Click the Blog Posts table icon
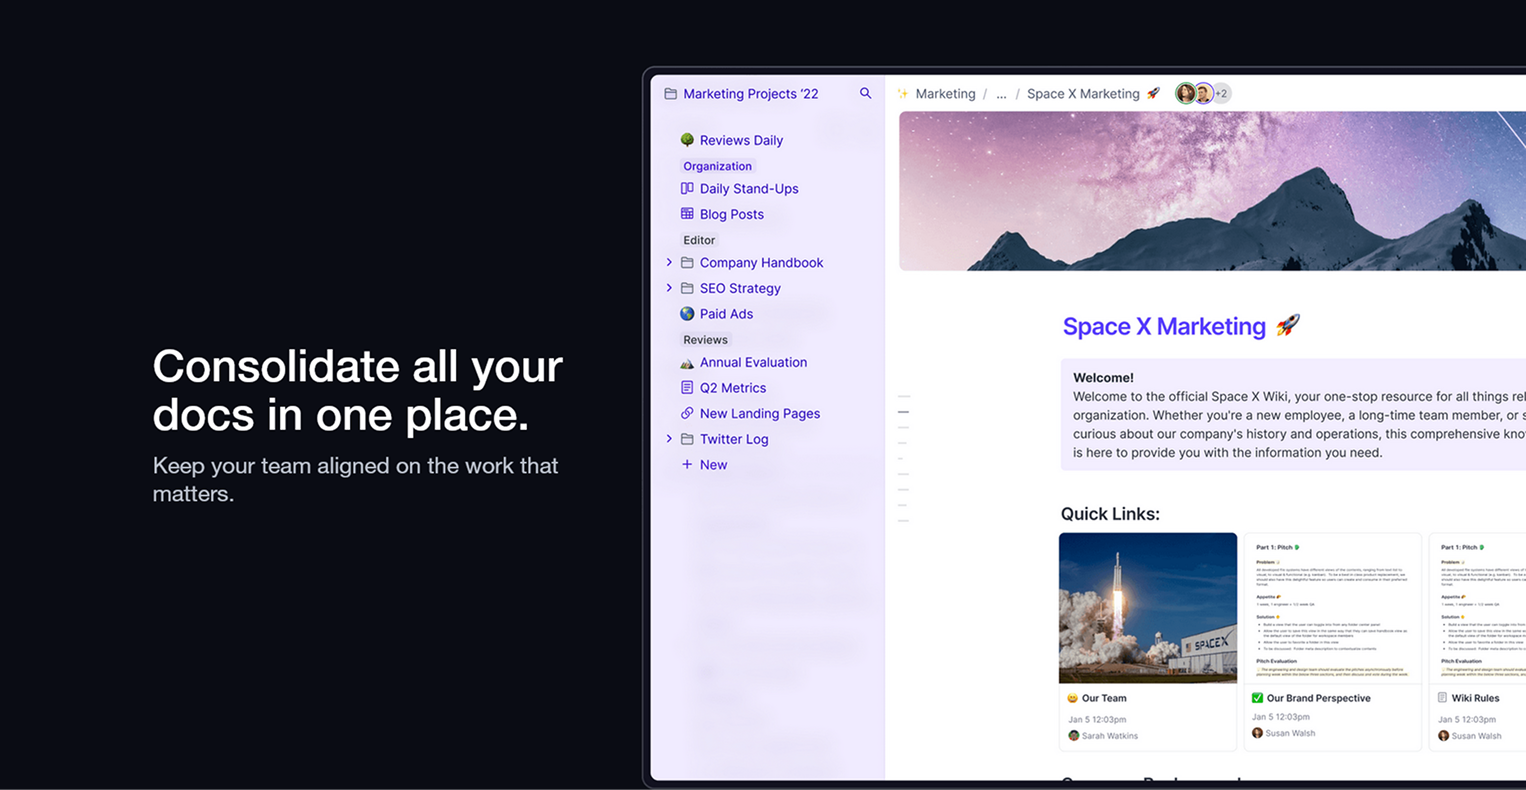 pos(687,214)
